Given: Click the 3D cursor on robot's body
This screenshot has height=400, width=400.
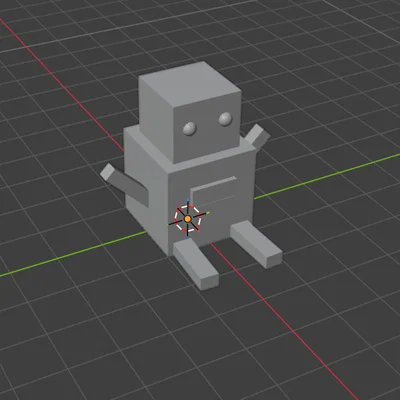Looking at the screenshot, I should (188, 219).
